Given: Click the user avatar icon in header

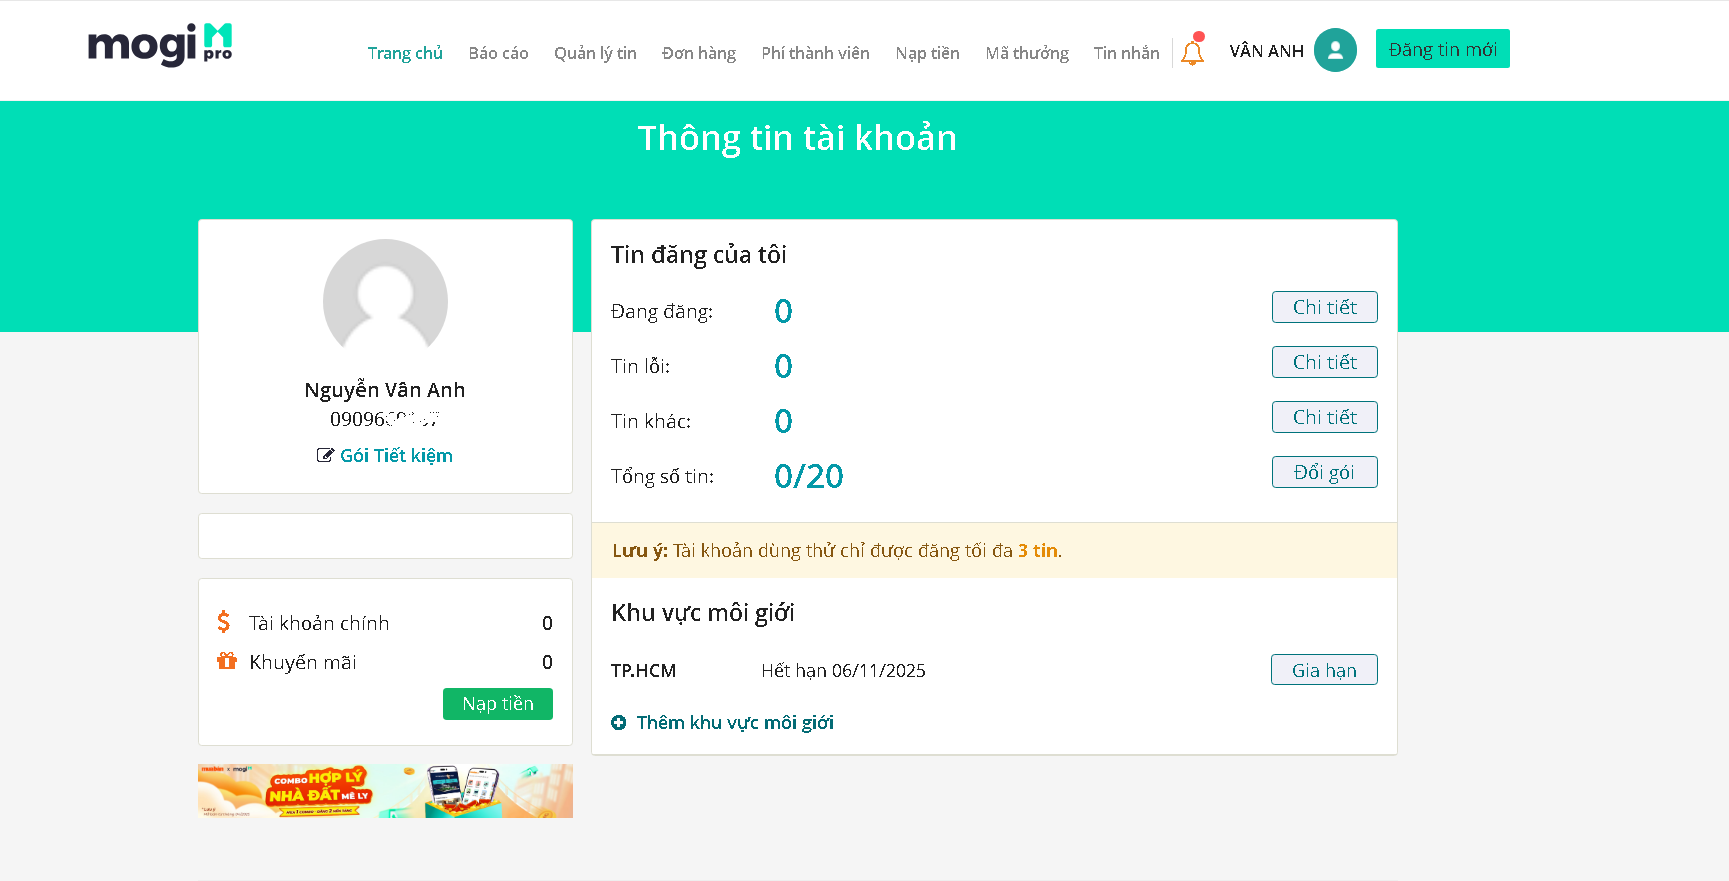Looking at the screenshot, I should pos(1335,50).
